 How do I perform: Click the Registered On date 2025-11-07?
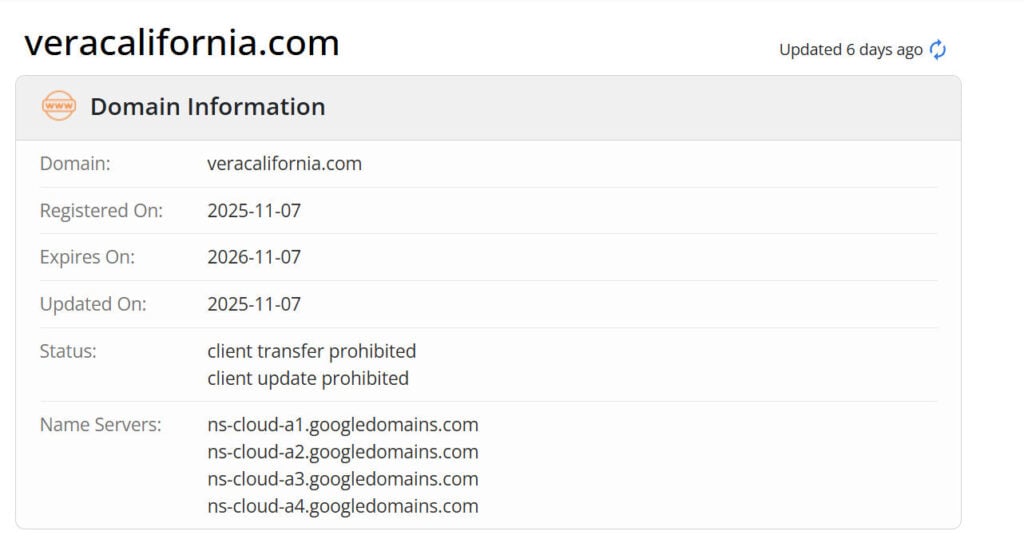pos(254,211)
